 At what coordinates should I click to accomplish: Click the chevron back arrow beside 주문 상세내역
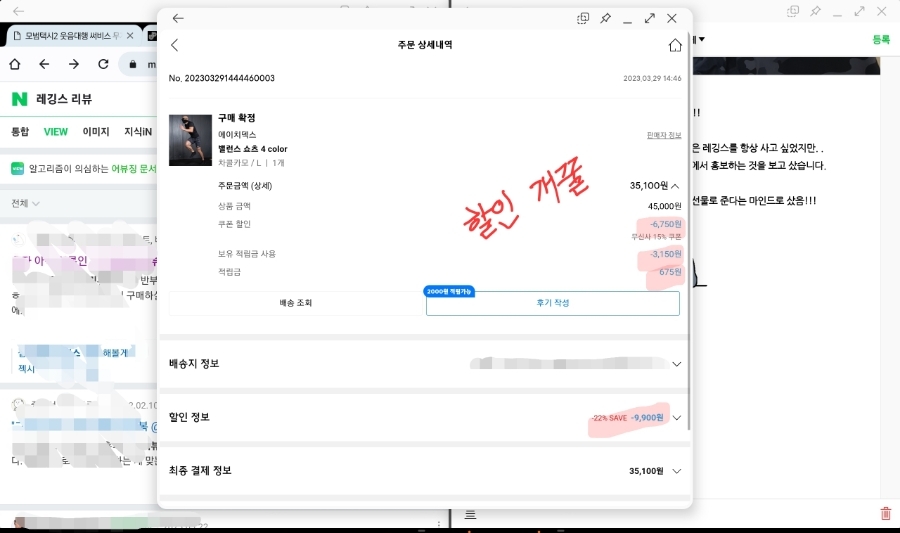click(174, 45)
